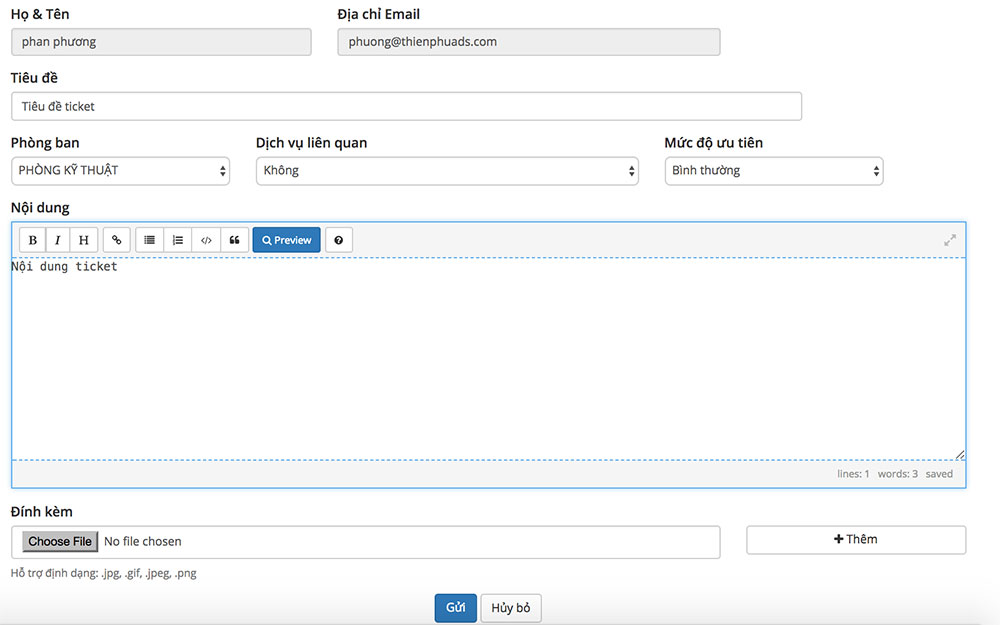Click the Gửi submit button

click(455, 607)
